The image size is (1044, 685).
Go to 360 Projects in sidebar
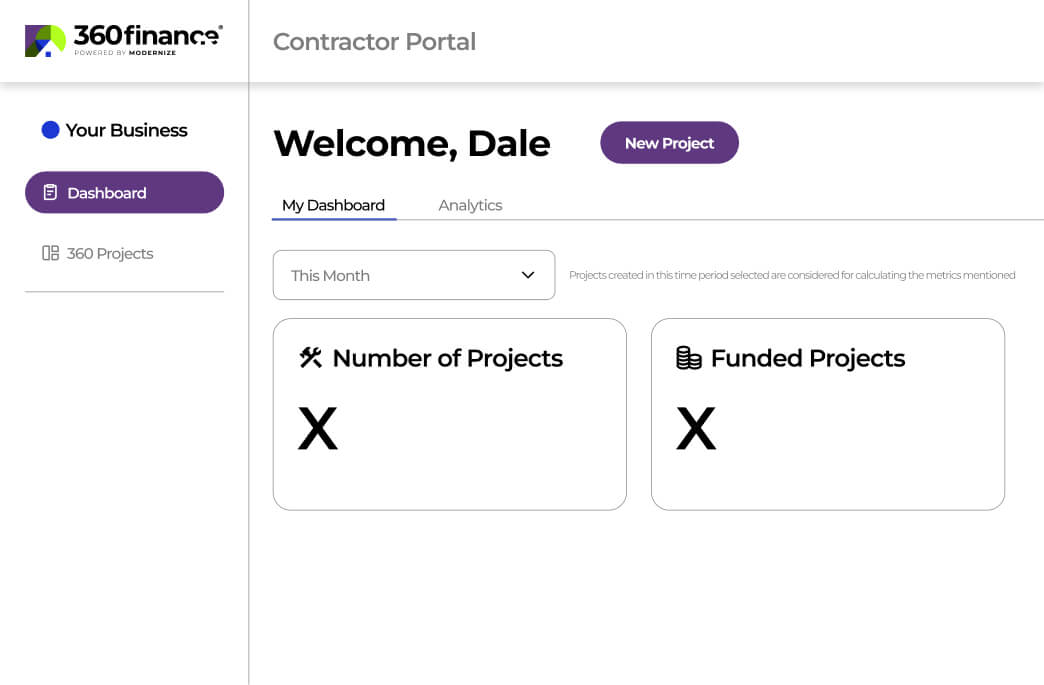[110, 254]
